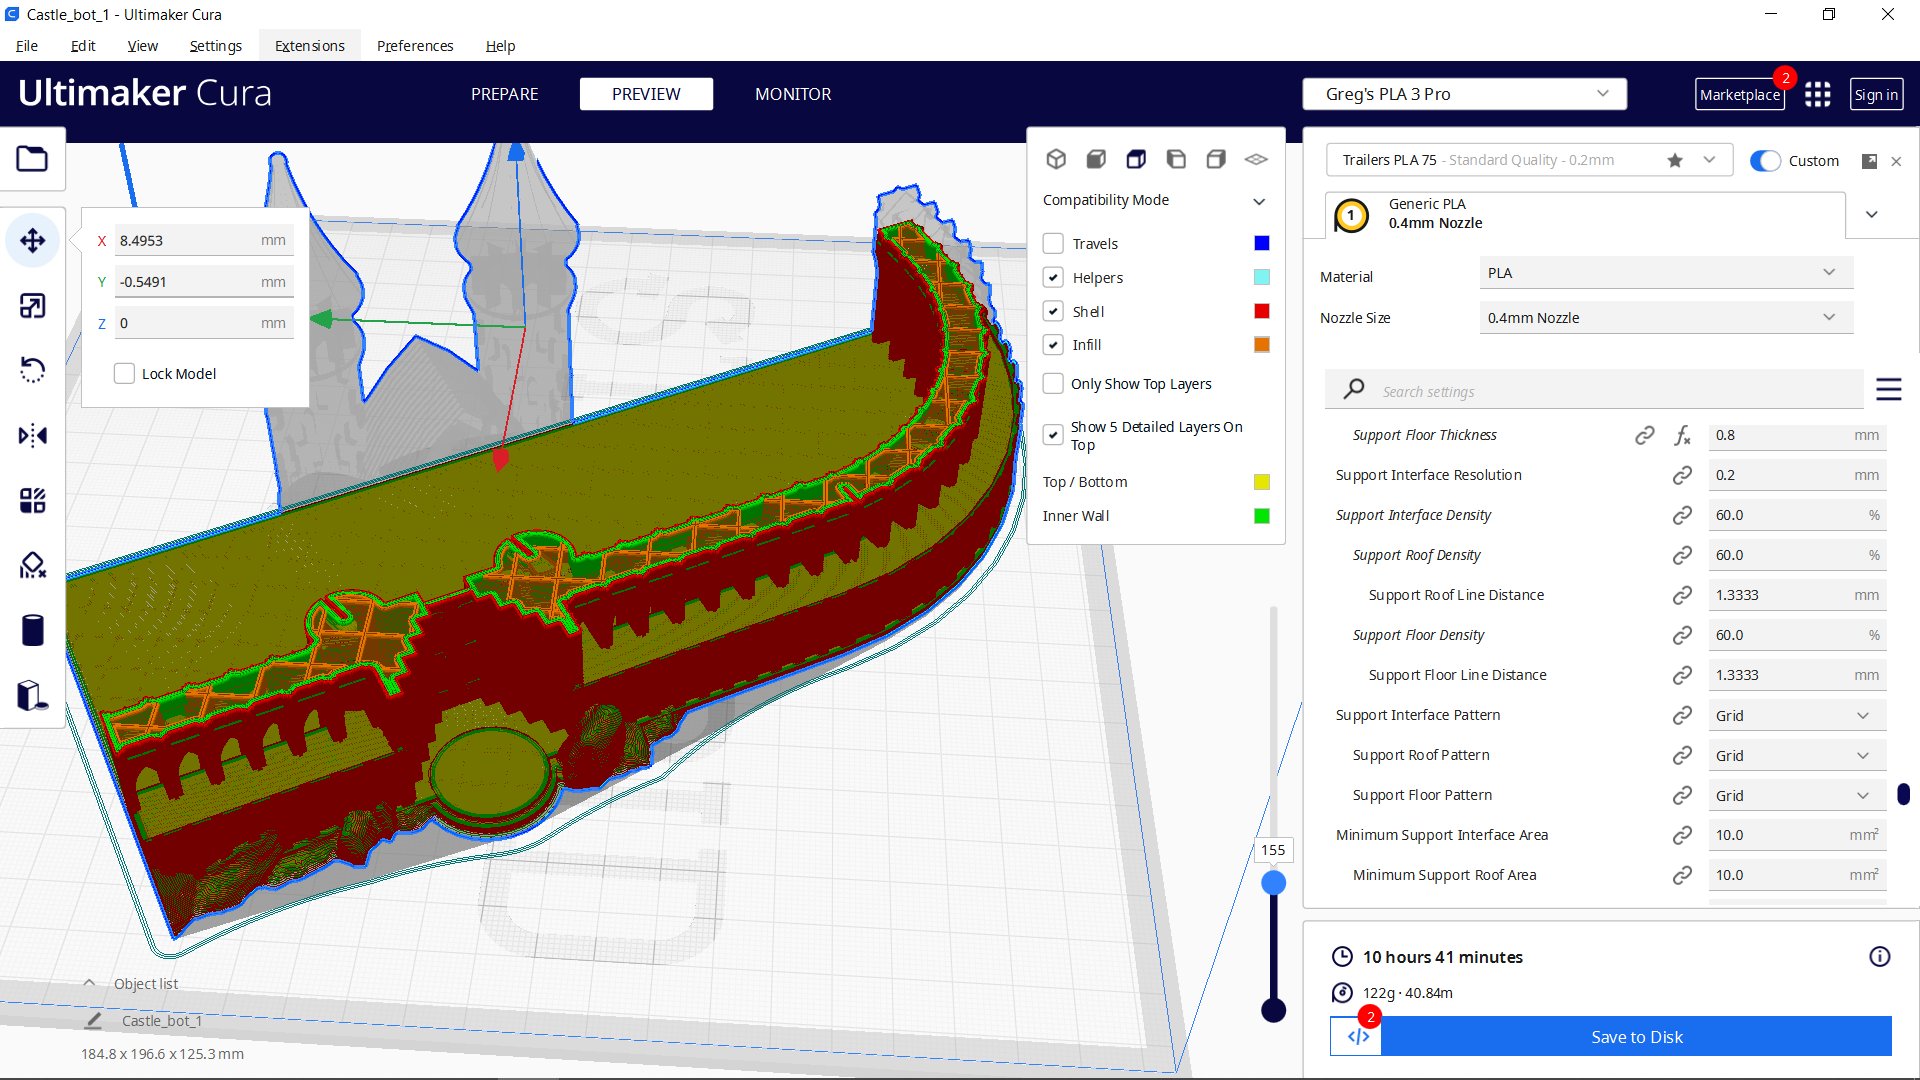Select the Mirror tool

[33, 435]
